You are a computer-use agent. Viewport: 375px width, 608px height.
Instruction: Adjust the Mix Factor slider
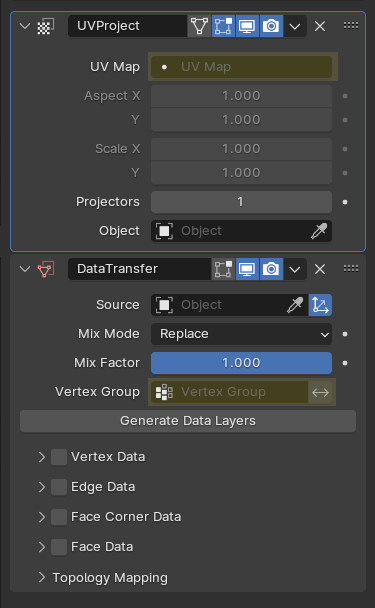(241, 363)
